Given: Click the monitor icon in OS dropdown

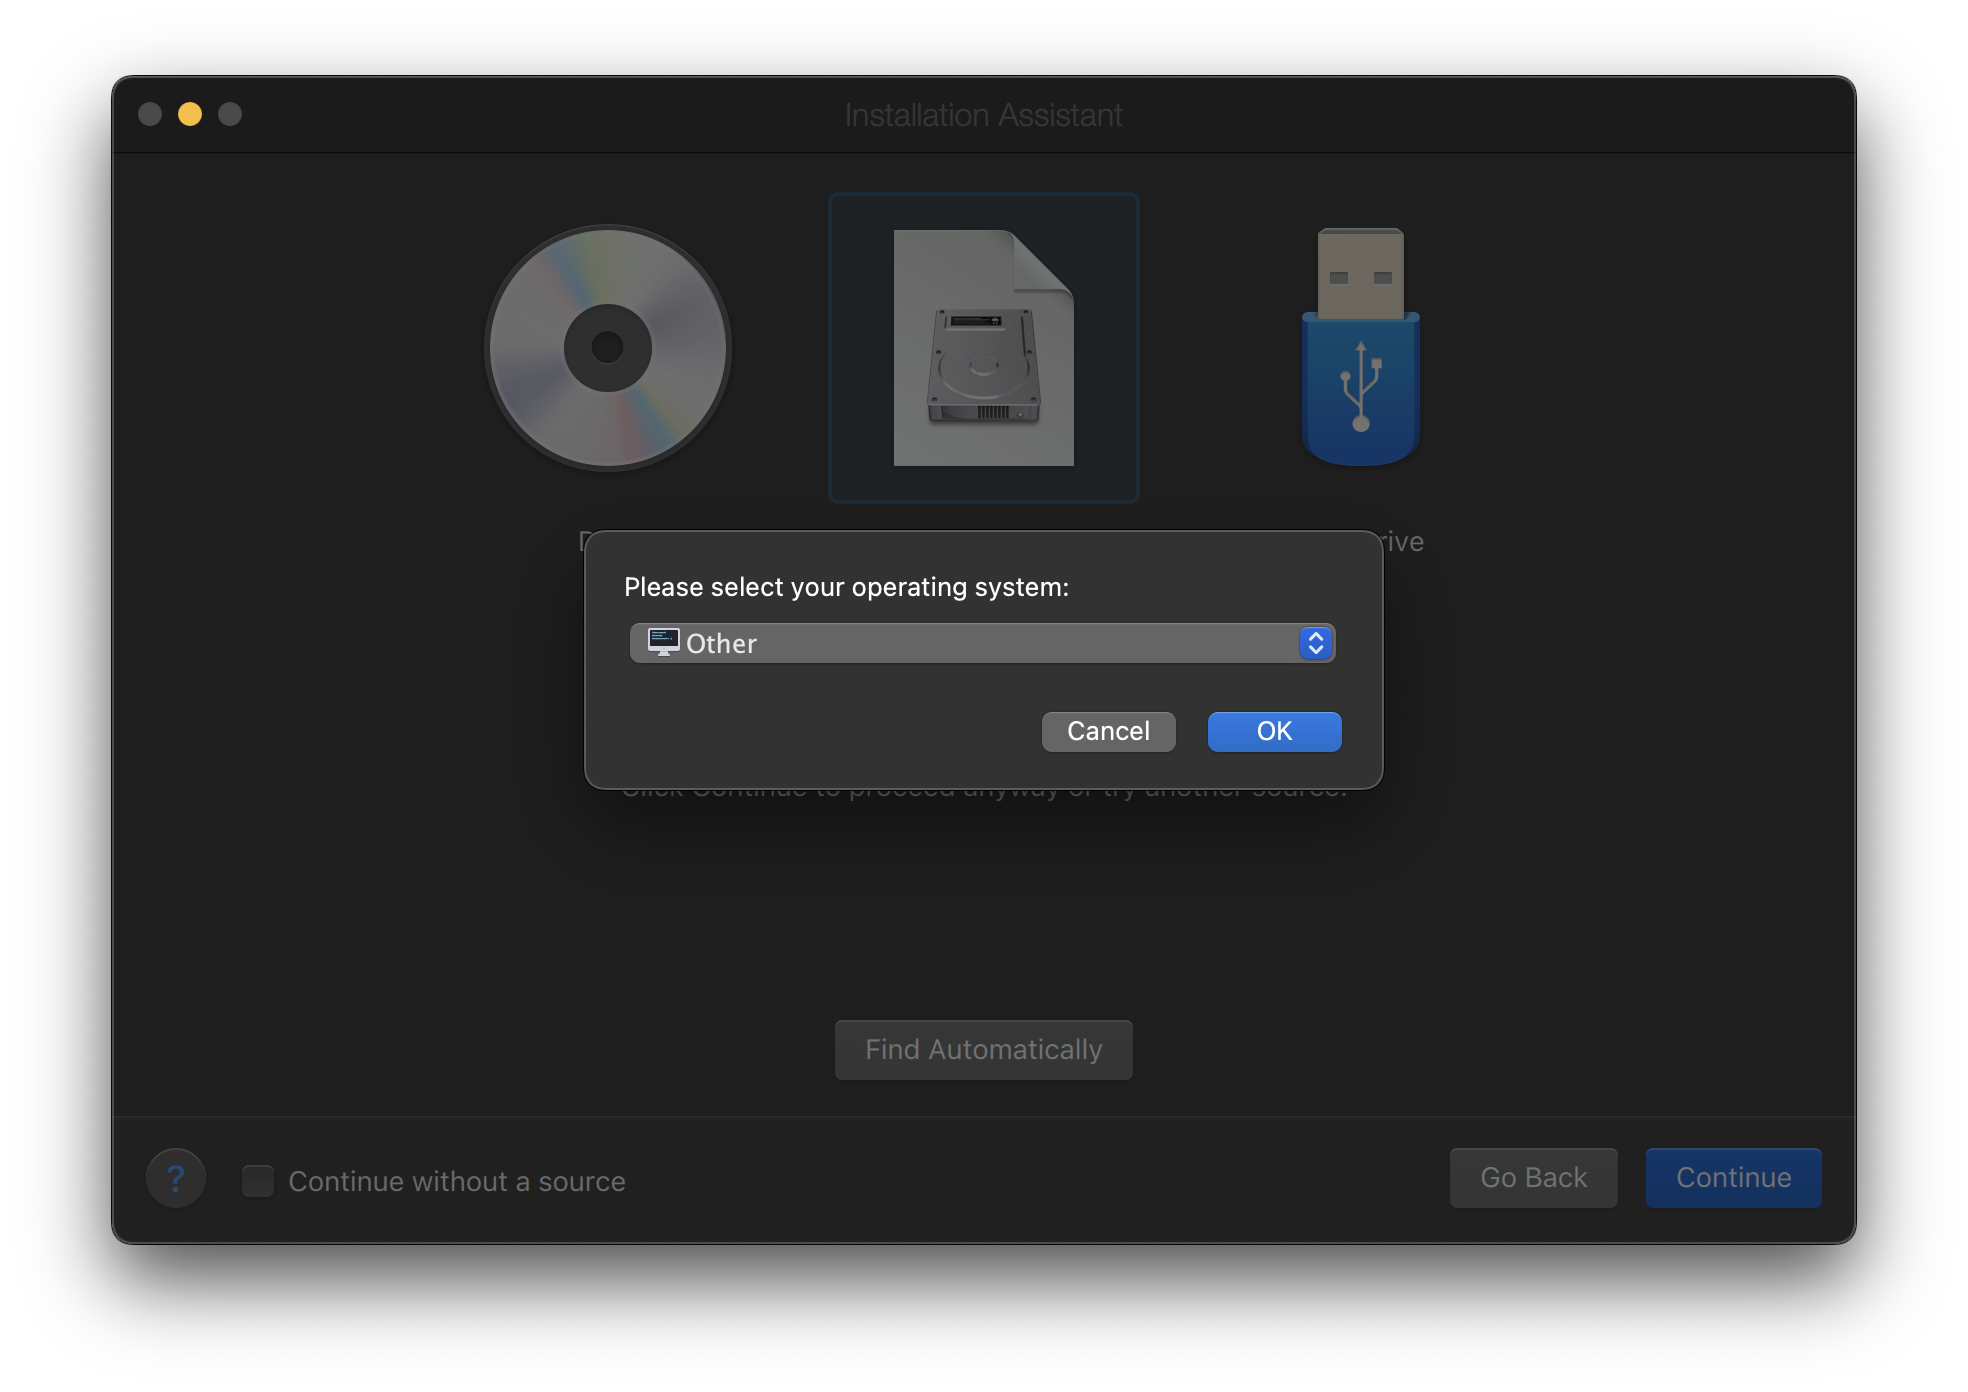Looking at the screenshot, I should tap(663, 642).
